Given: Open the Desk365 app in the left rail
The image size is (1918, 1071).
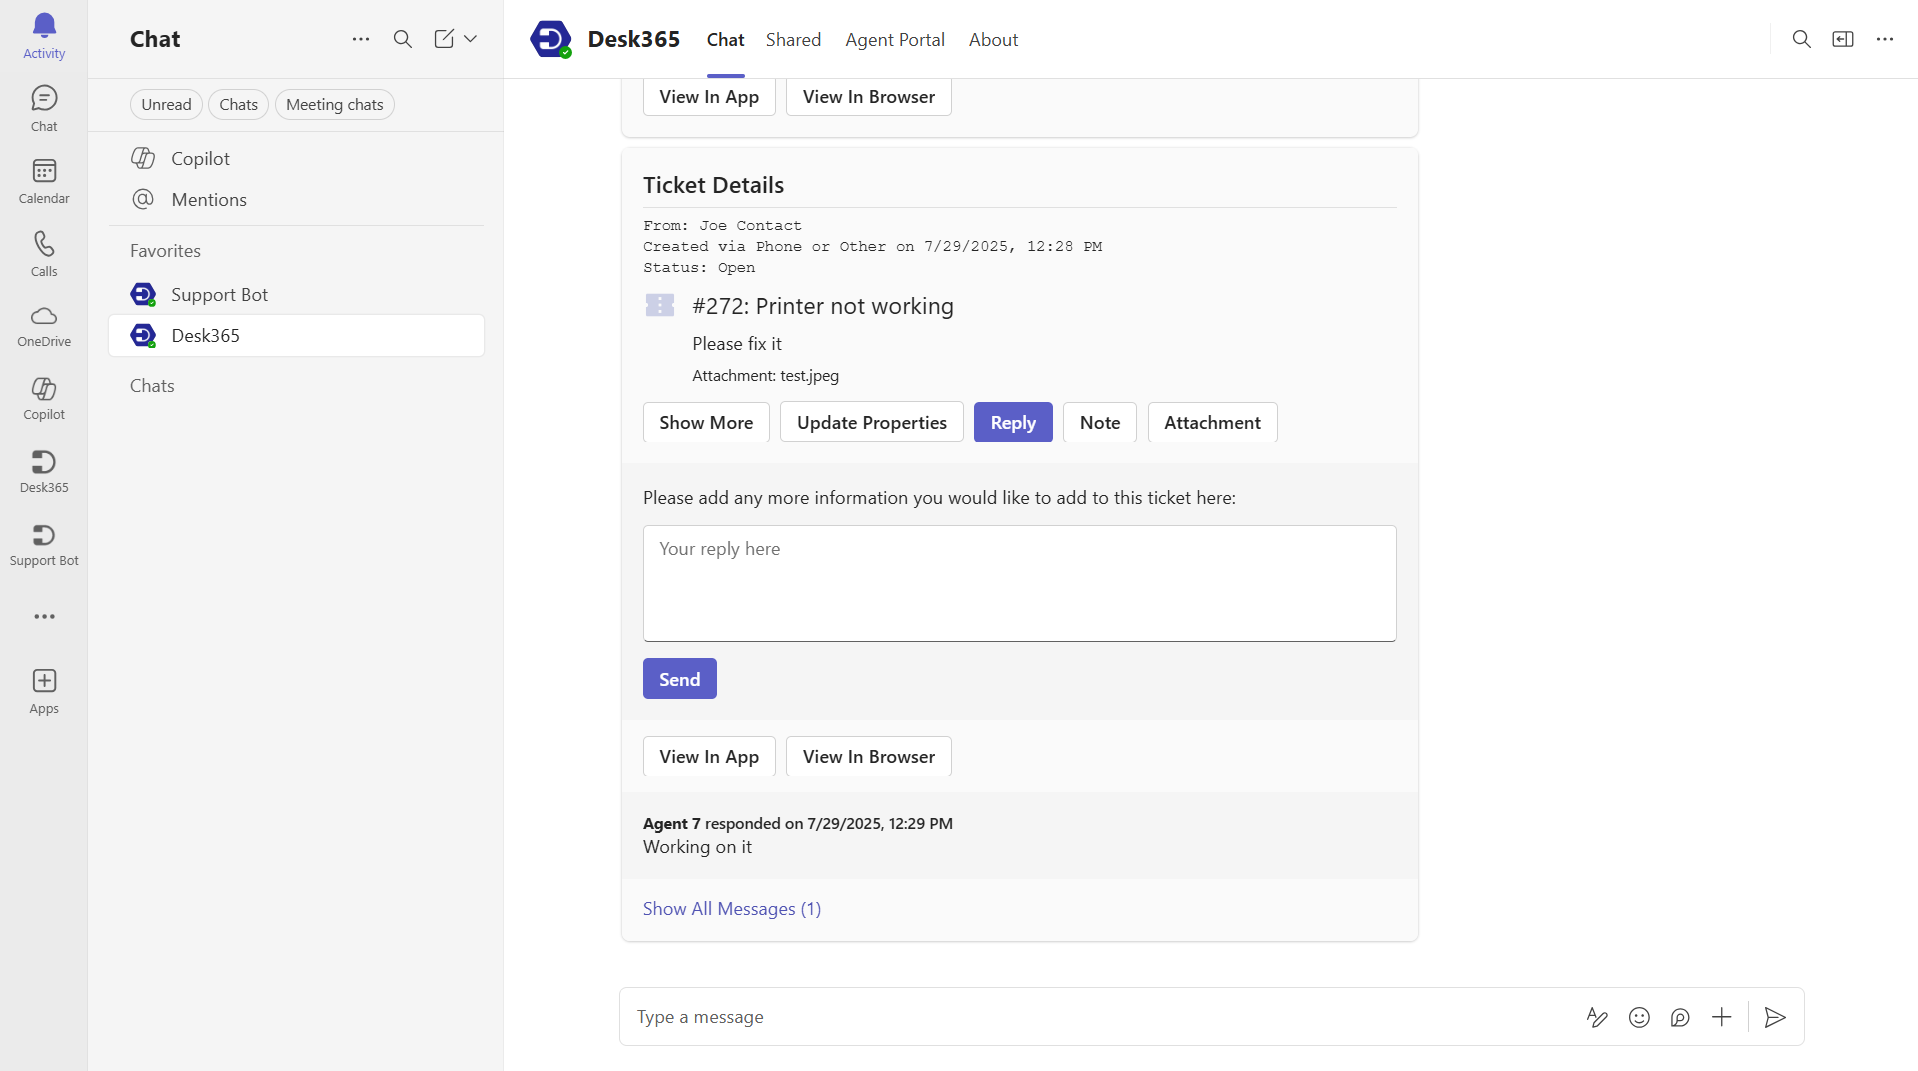Looking at the screenshot, I should coord(44,472).
